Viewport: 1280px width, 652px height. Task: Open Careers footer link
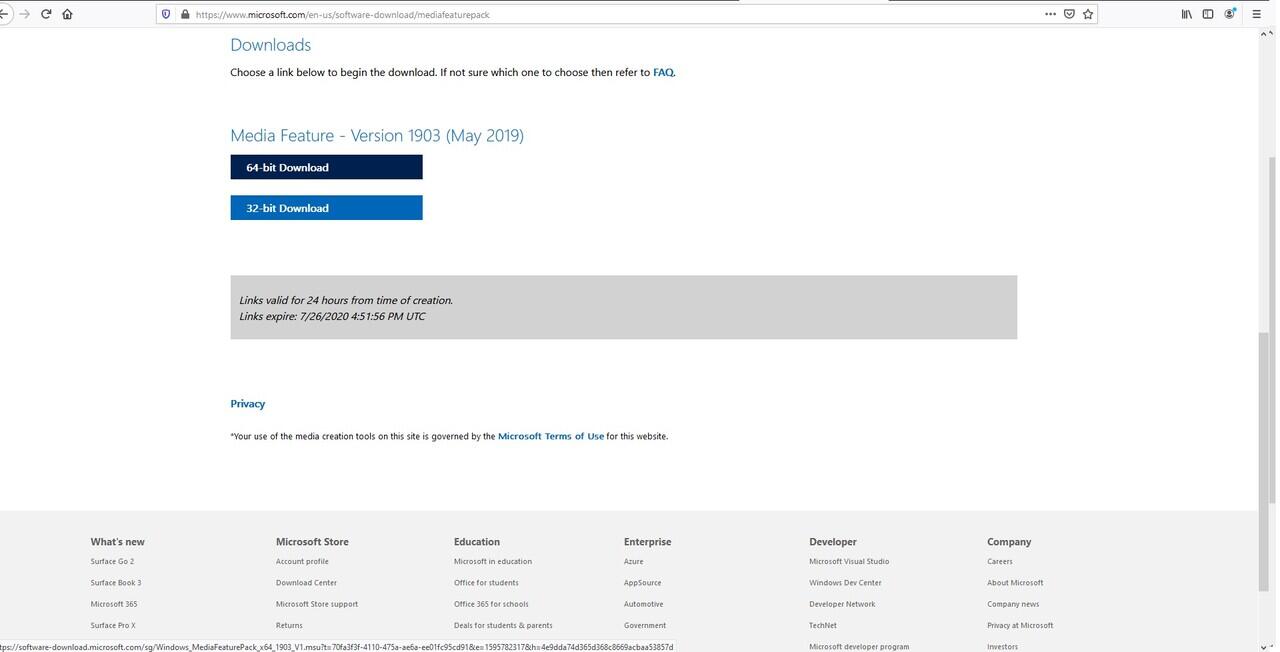pyautogui.click(x=1000, y=562)
